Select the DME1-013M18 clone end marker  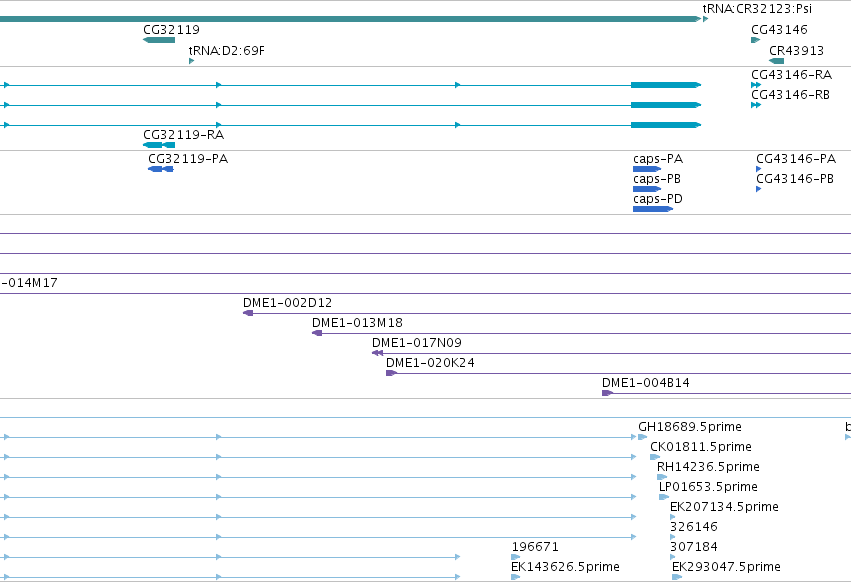pos(317,333)
